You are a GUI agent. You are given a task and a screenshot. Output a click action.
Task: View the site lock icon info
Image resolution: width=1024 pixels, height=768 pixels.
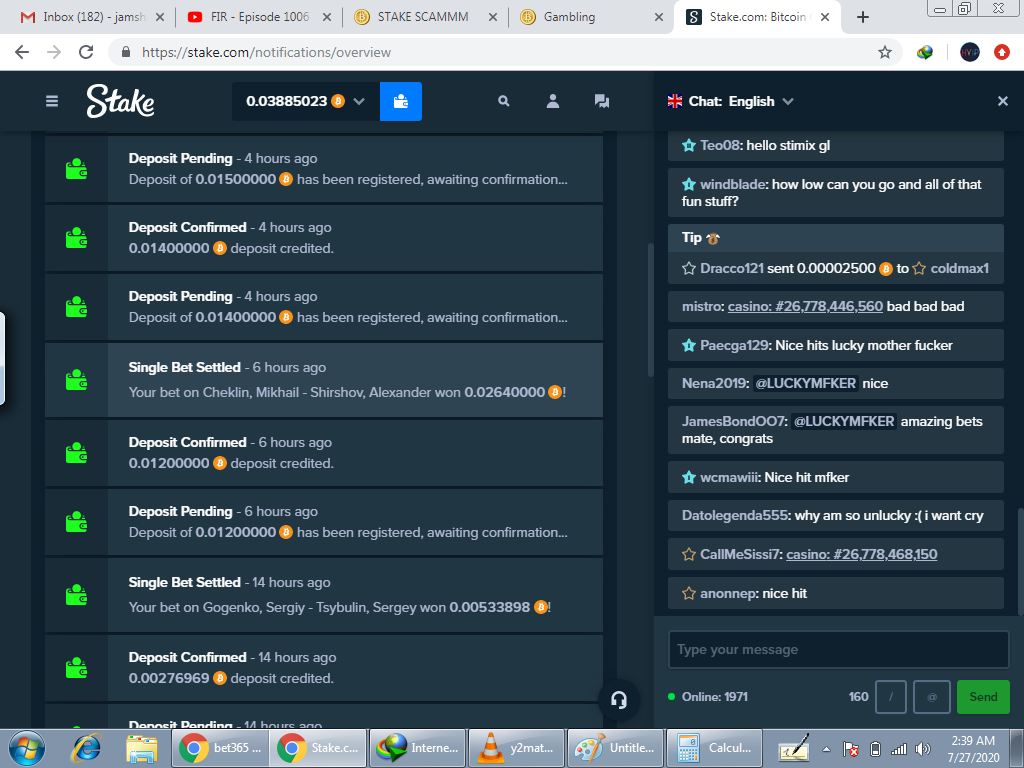pyautogui.click(x=126, y=52)
